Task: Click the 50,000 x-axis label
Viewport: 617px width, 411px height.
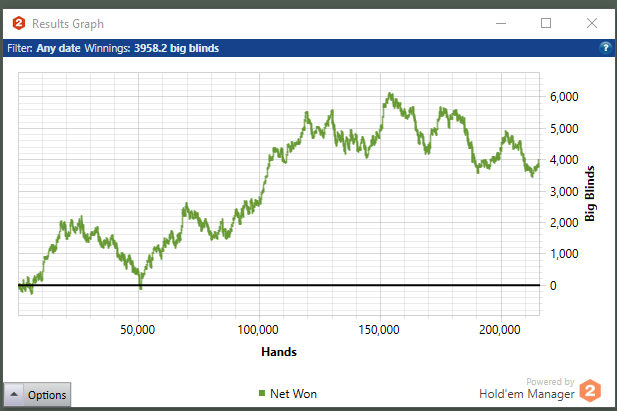Action: click(x=137, y=330)
